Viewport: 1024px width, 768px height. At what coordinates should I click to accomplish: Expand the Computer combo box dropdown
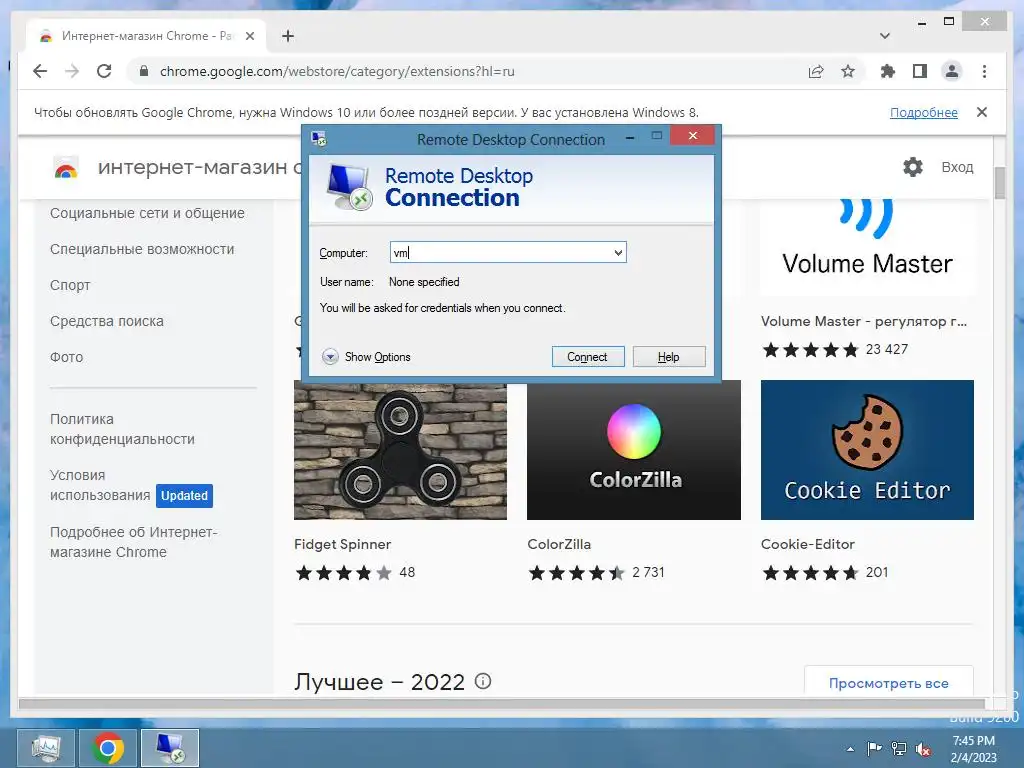click(618, 253)
